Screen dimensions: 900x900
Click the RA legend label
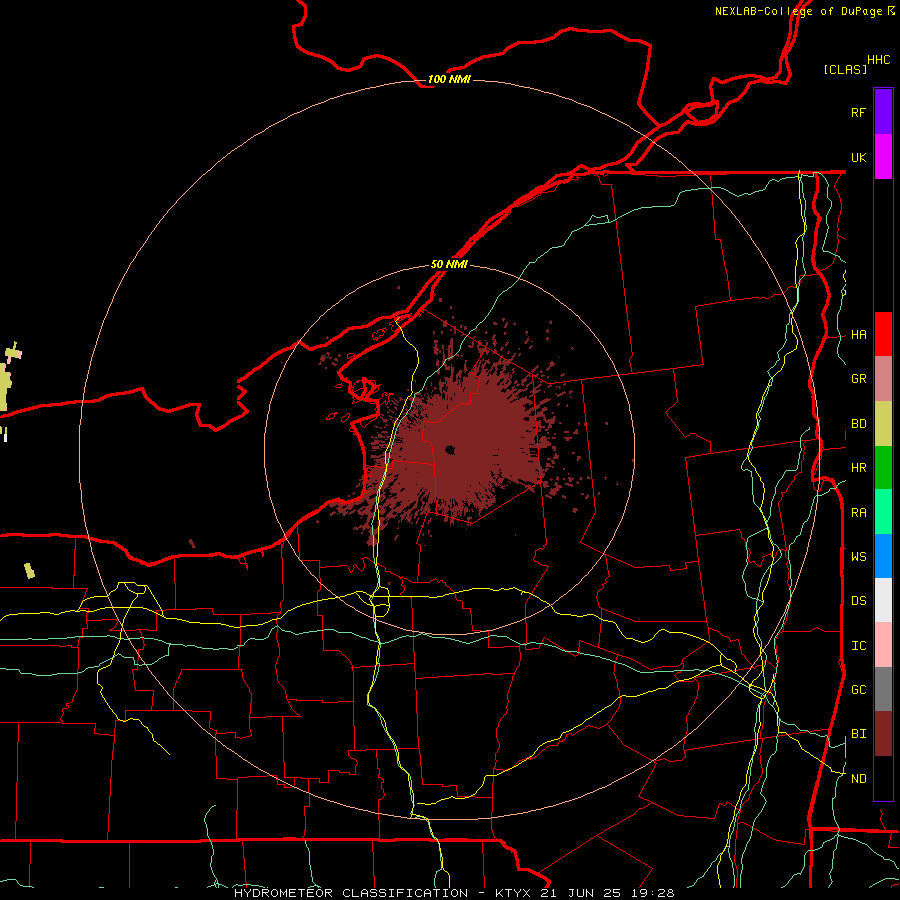click(858, 513)
